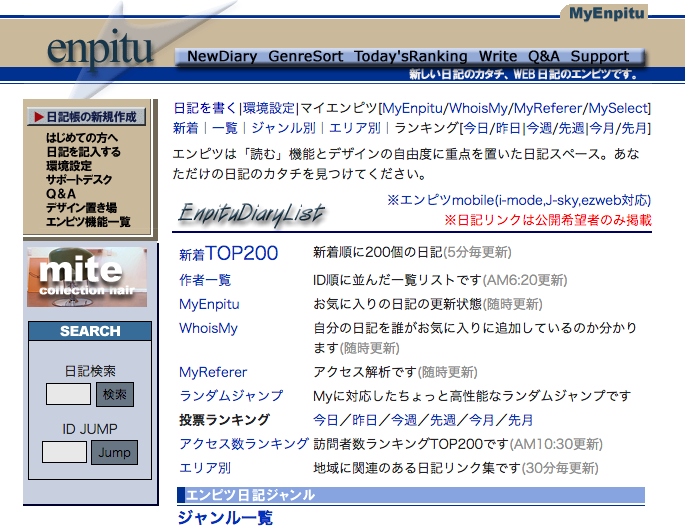
Task: Open Support in the navigation bar
Action: (599, 56)
